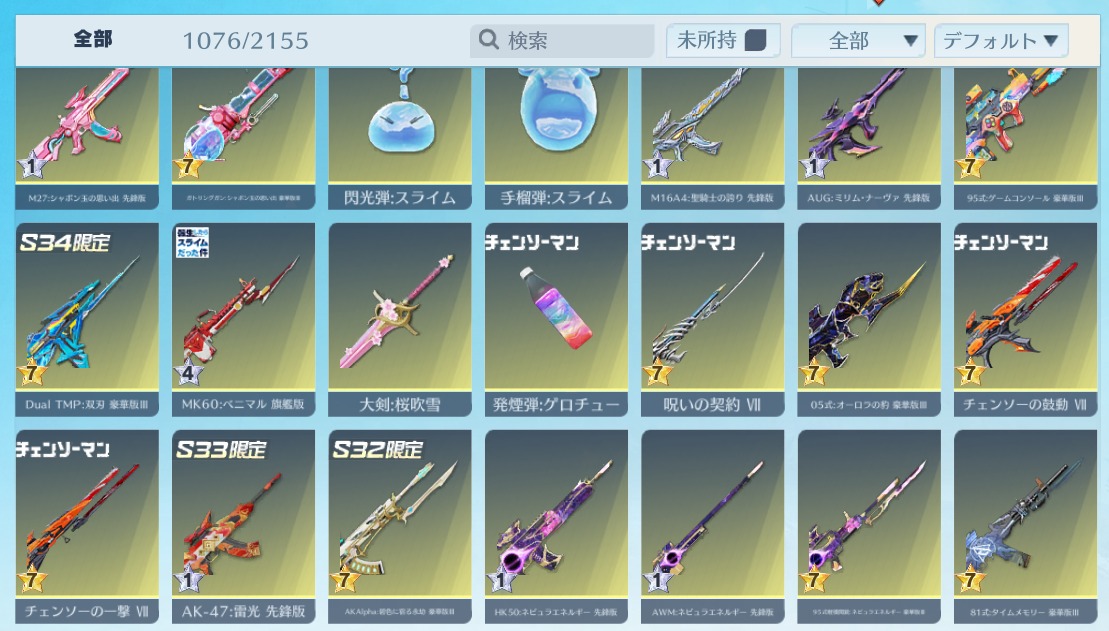Screen dimensions: 1109x631
Task: Choose the 大剣:桜吹雪 sword skin
Action: tap(400, 320)
